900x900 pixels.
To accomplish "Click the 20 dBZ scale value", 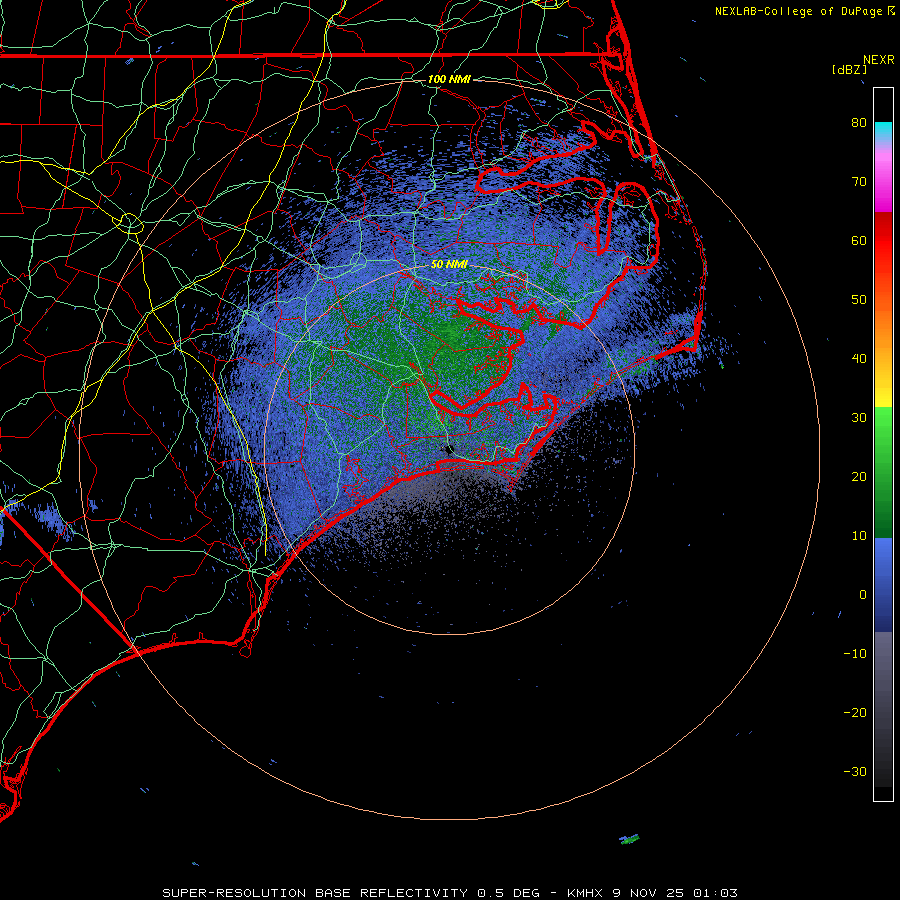I will 859,476.
